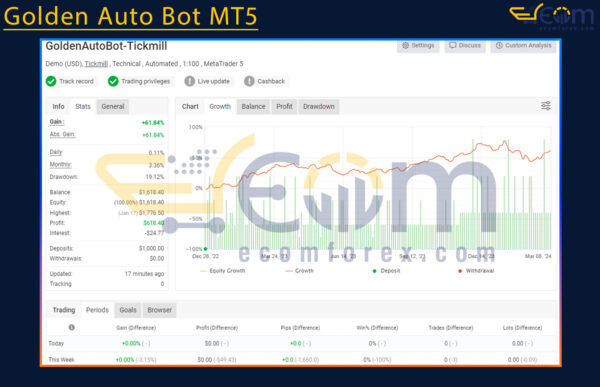Open the chart options sliders icon
600x387 pixels.
click(x=546, y=106)
